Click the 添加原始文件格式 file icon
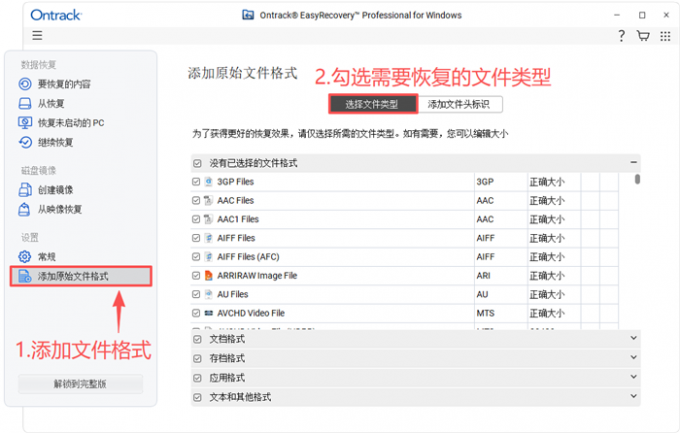This screenshot has height=433, width=680. 25,276
